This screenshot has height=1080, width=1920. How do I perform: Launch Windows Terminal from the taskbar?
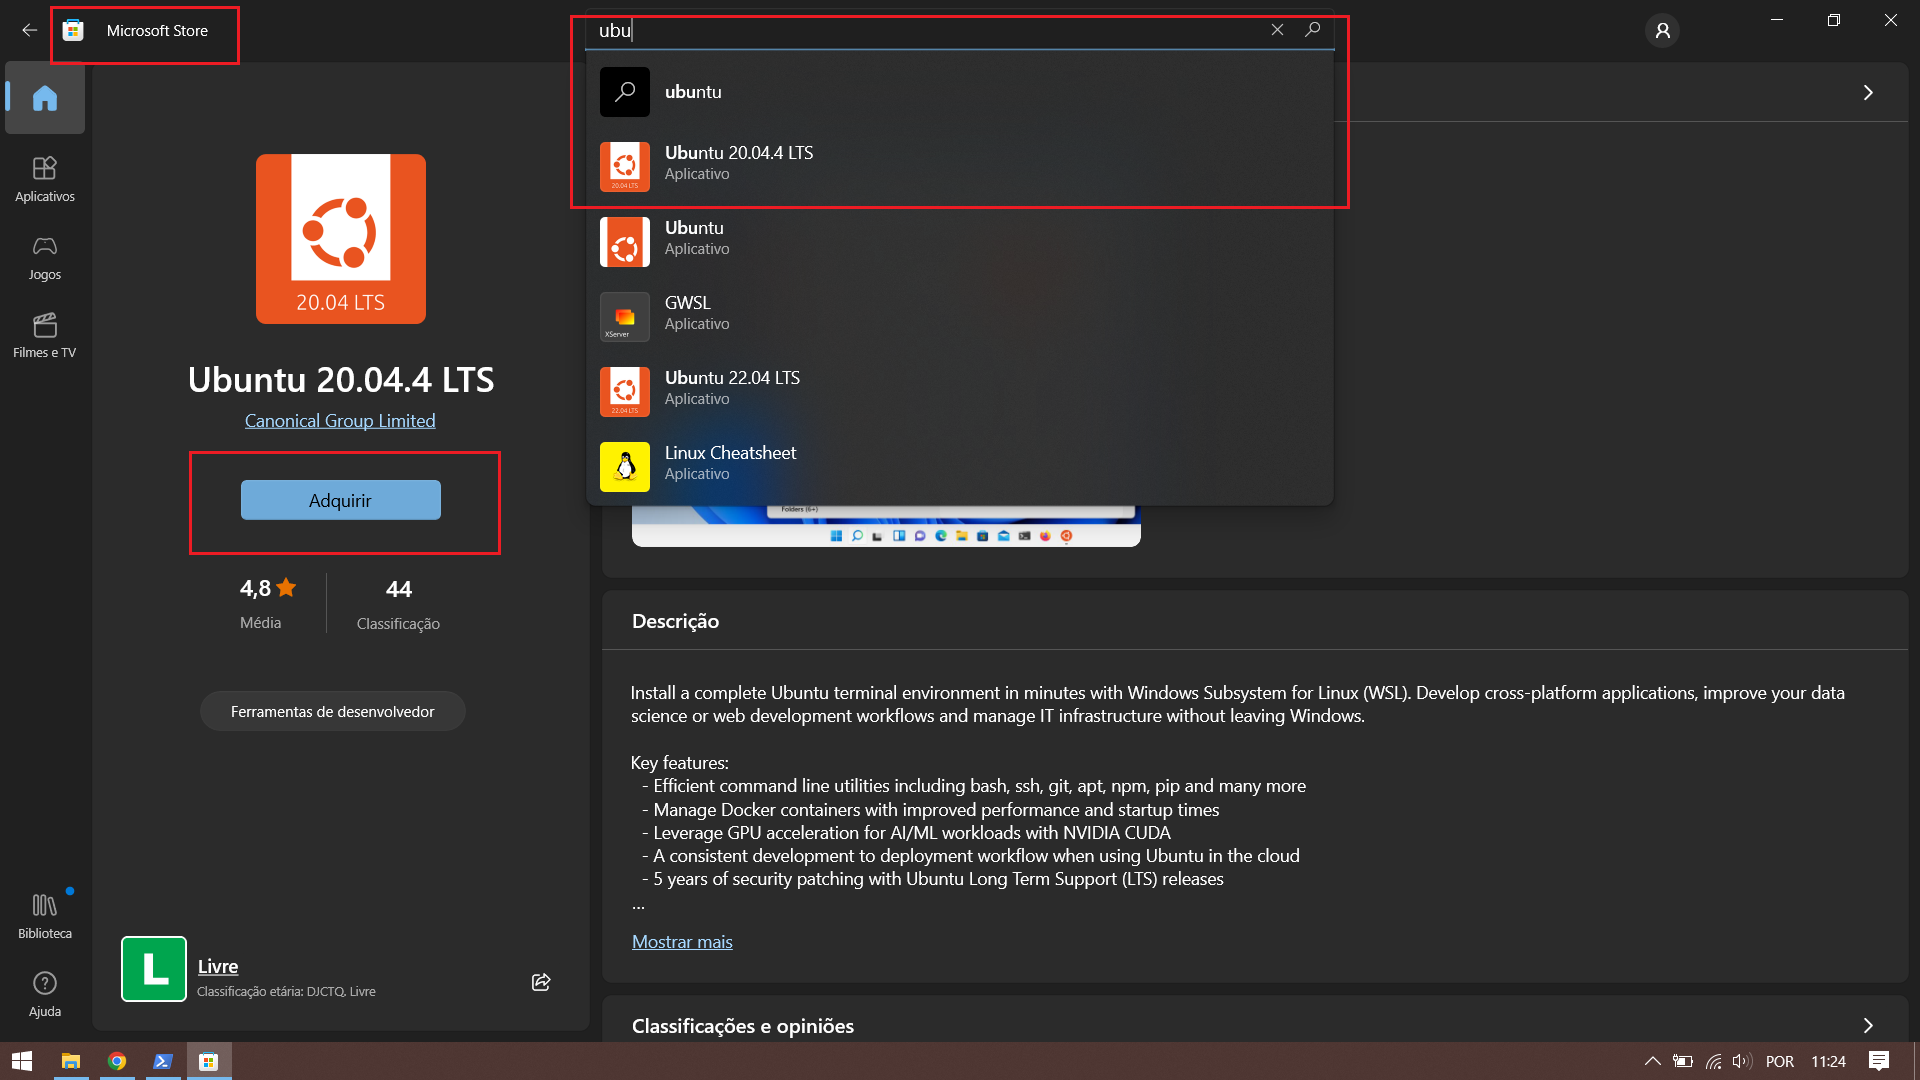tap(163, 1062)
